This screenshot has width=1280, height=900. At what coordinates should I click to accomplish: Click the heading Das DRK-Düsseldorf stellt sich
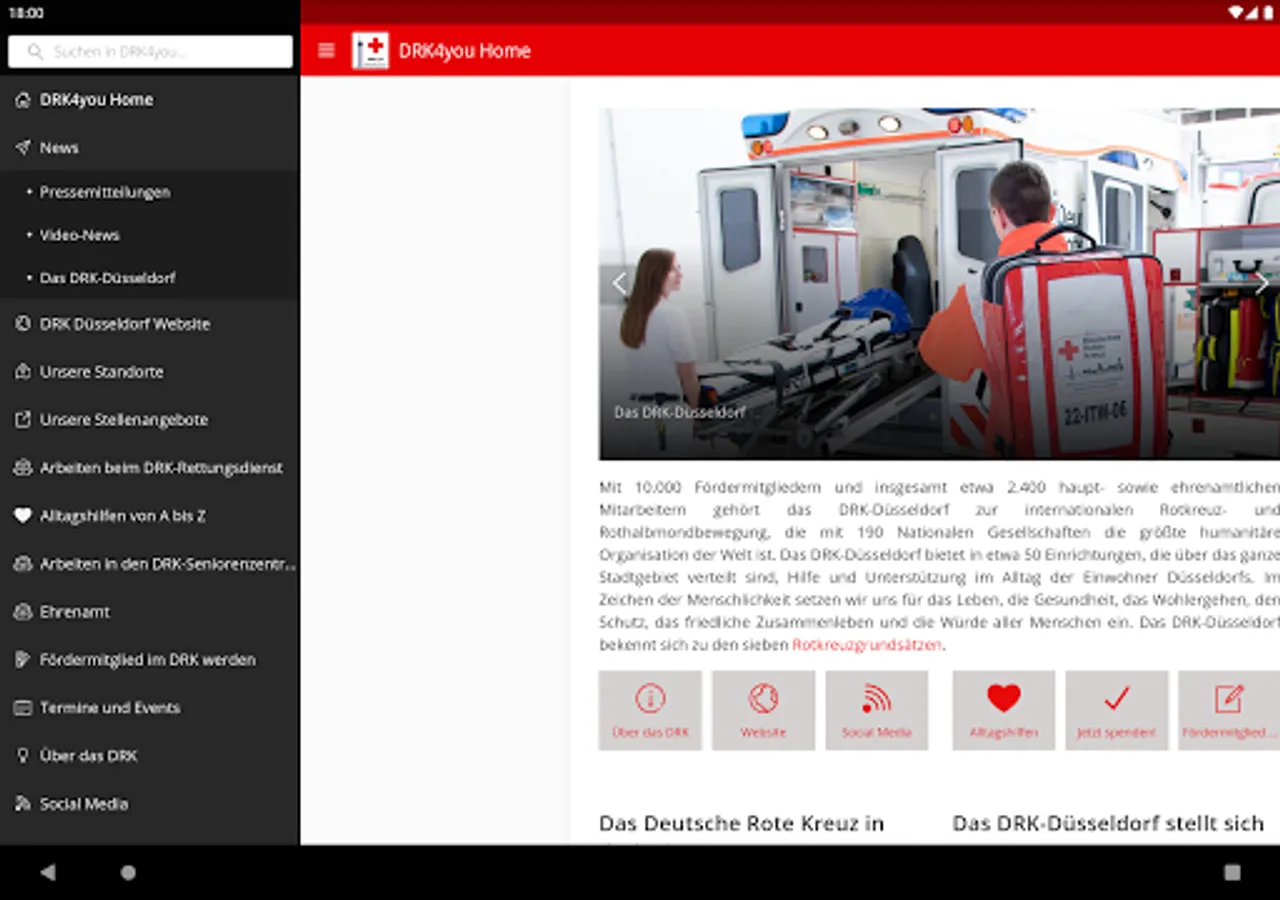(x=1108, y=824)
